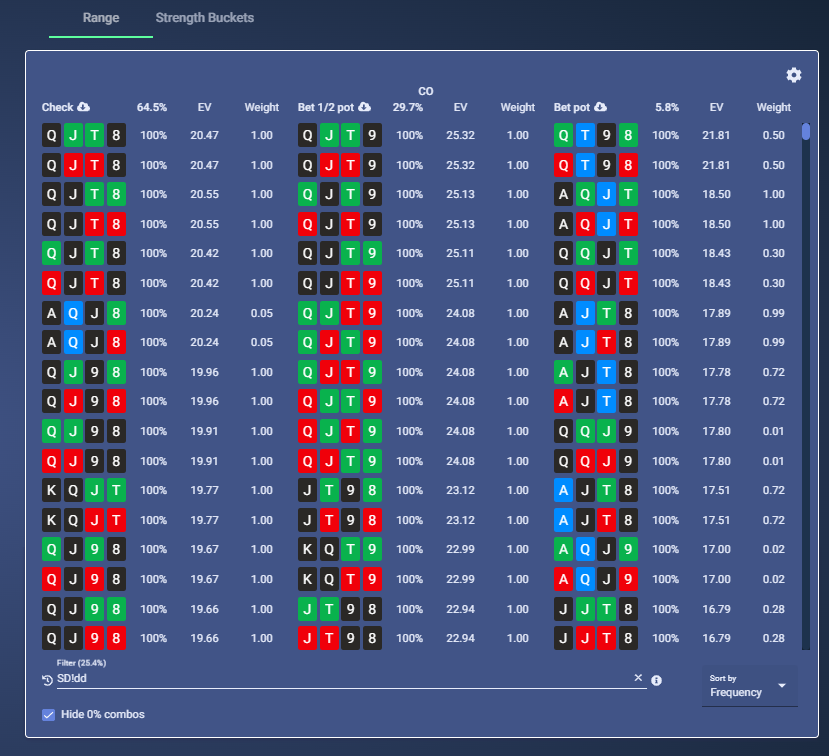Select the Range tab
This screenshot has width=829, height=756.
click(100, 18)
